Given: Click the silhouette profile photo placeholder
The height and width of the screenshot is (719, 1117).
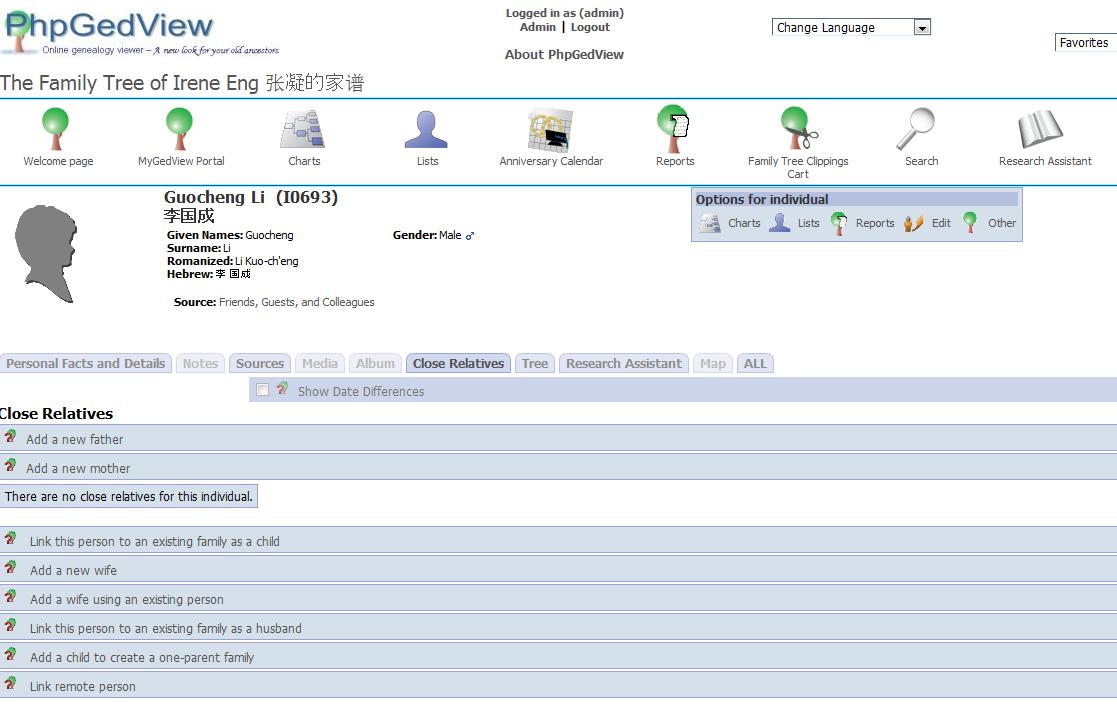Looking at the screenshot, I should pyautogui.click(x=46, y=254).
